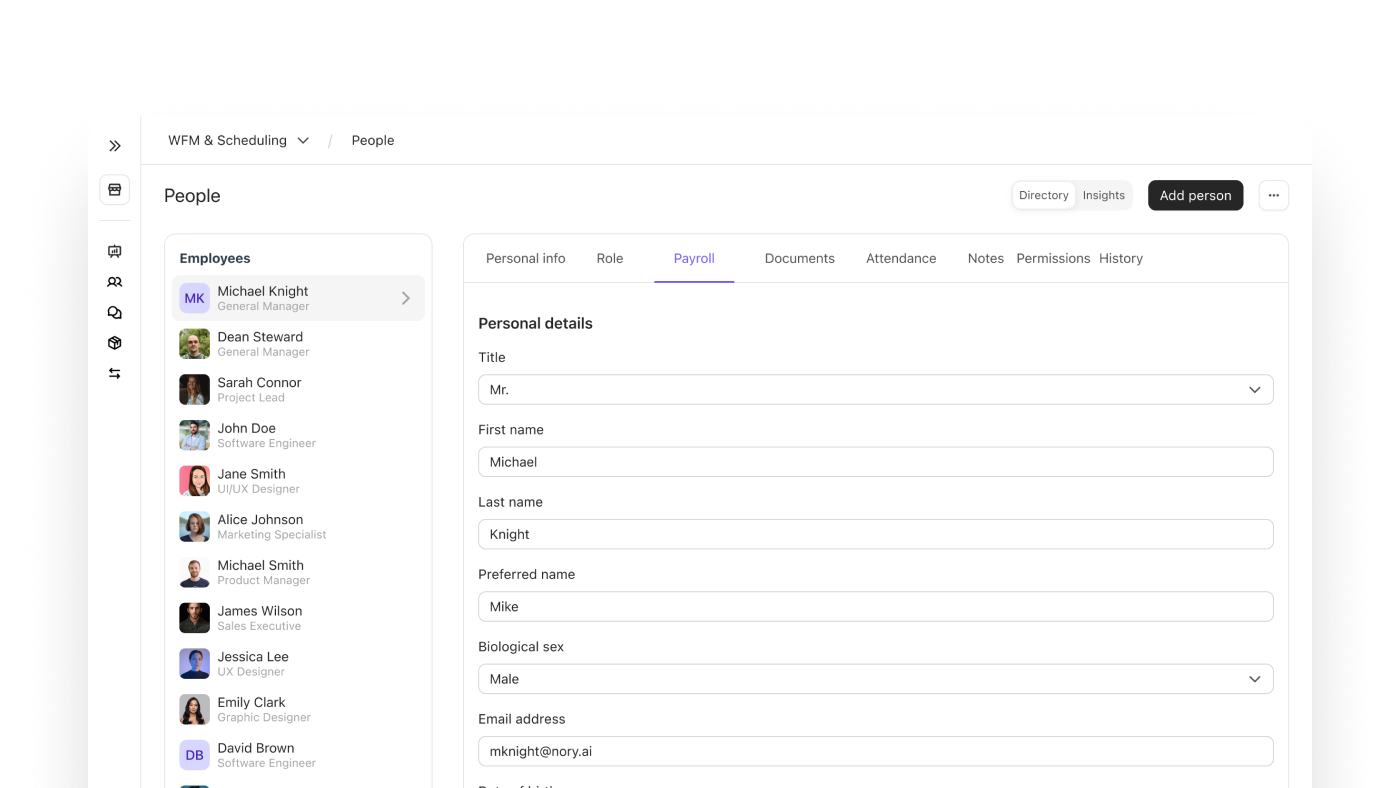Image resolution: width=1400 pixels, height=788 pixels.
Task: Open the inventory box icon in sidebar
Action: [x=115, y=343]
